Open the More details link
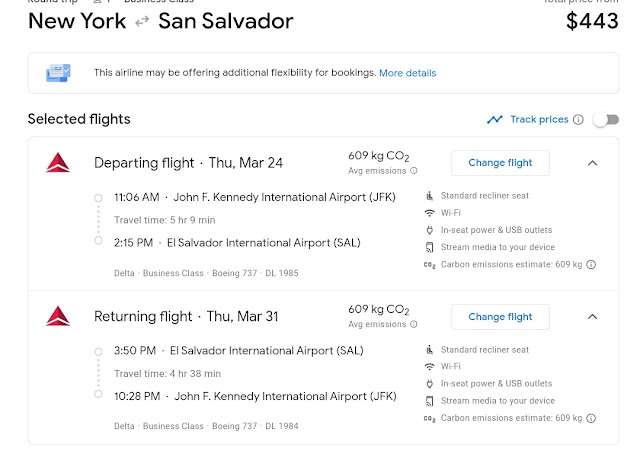Screen dimensions: 640x460 tap(407, 73)
